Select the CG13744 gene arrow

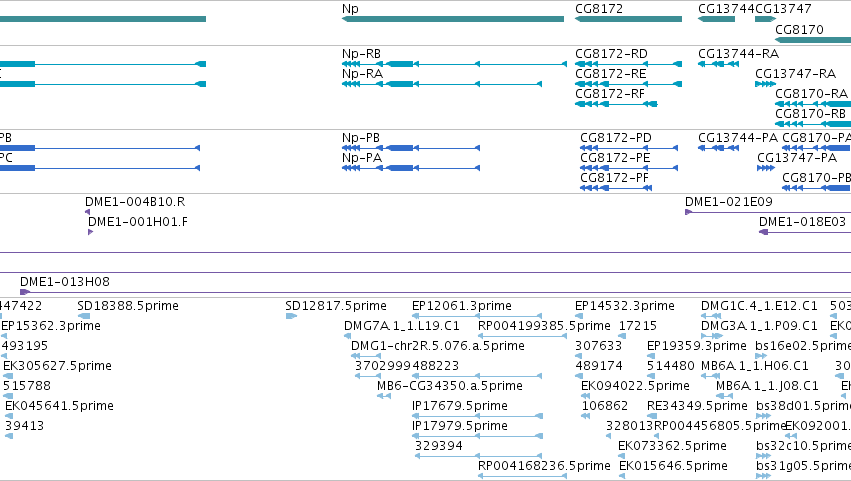716,19
